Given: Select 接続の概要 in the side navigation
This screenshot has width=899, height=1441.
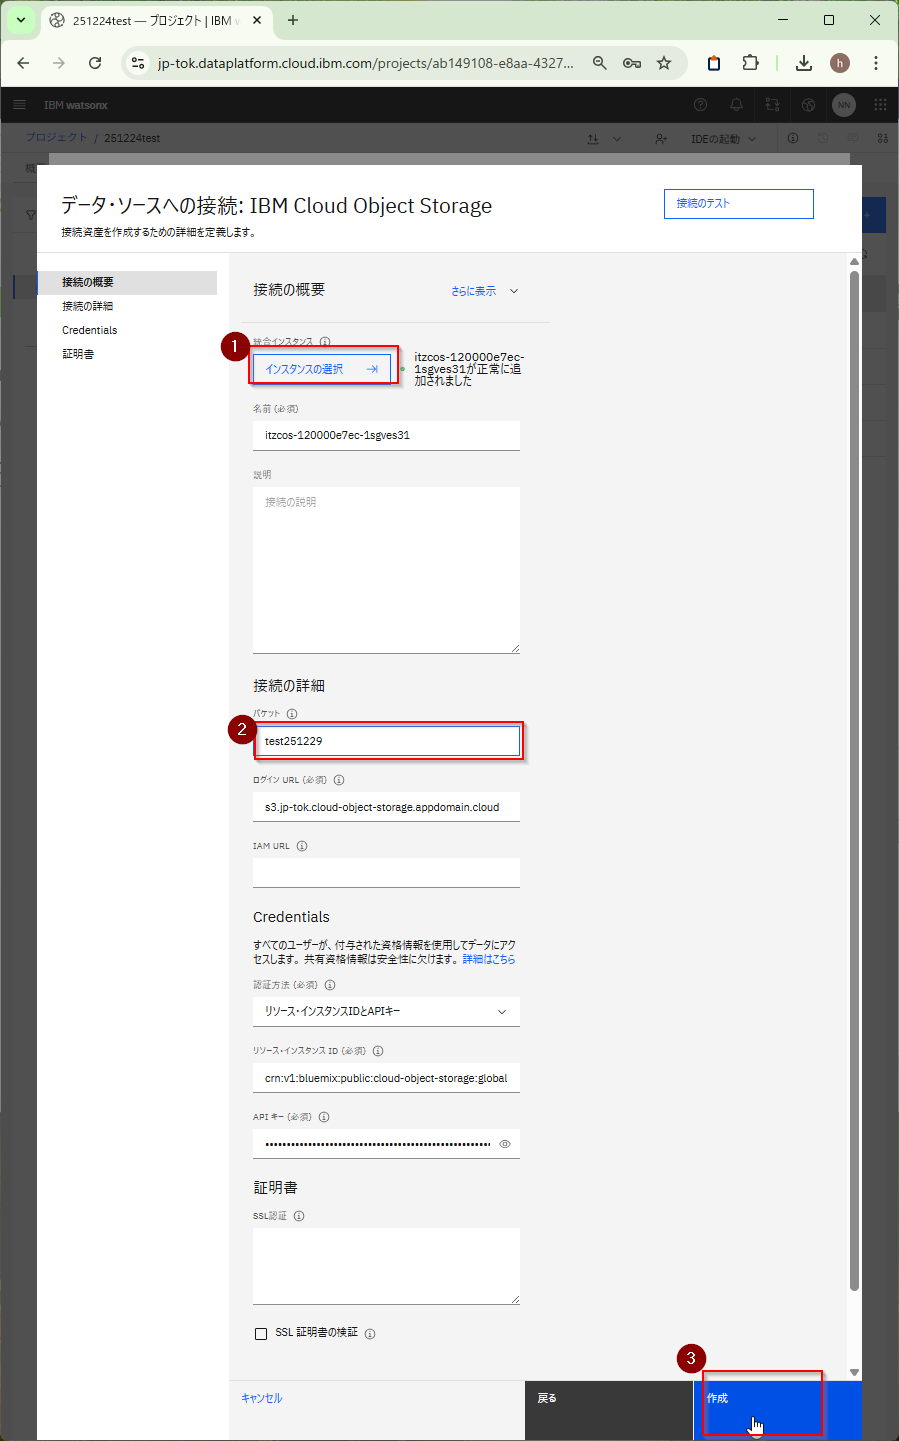Looking at the screenshot, I should pyautogui.click(x=127, y=282).
